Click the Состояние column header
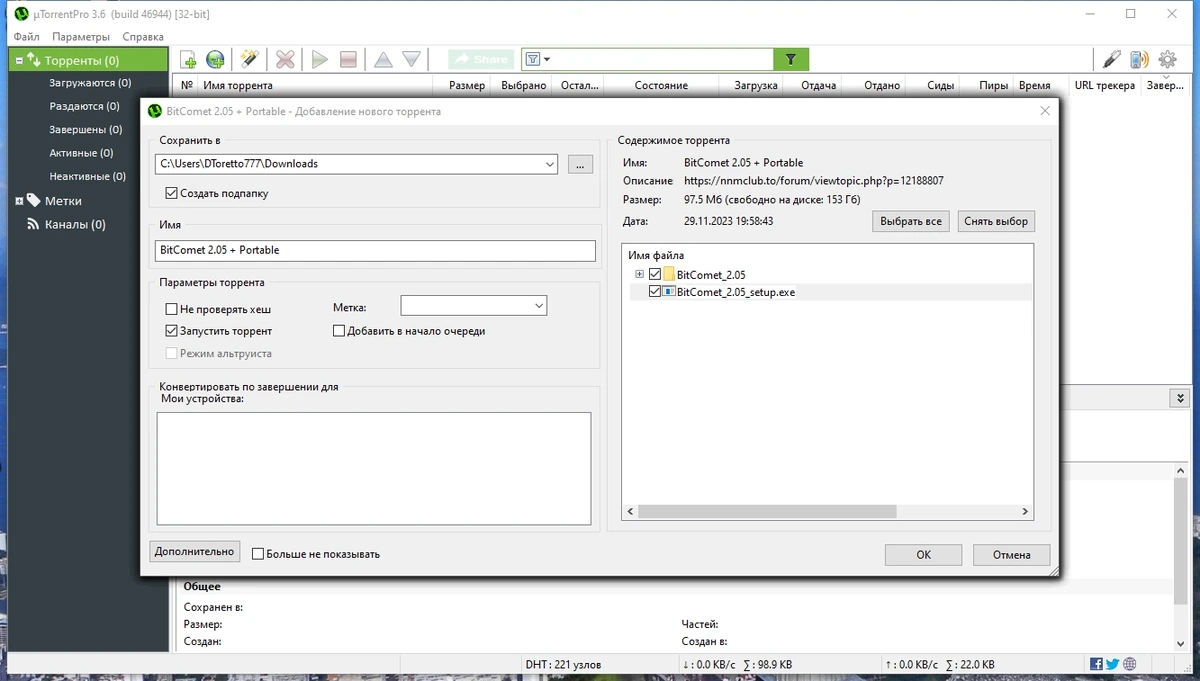 tap(660, 85)
